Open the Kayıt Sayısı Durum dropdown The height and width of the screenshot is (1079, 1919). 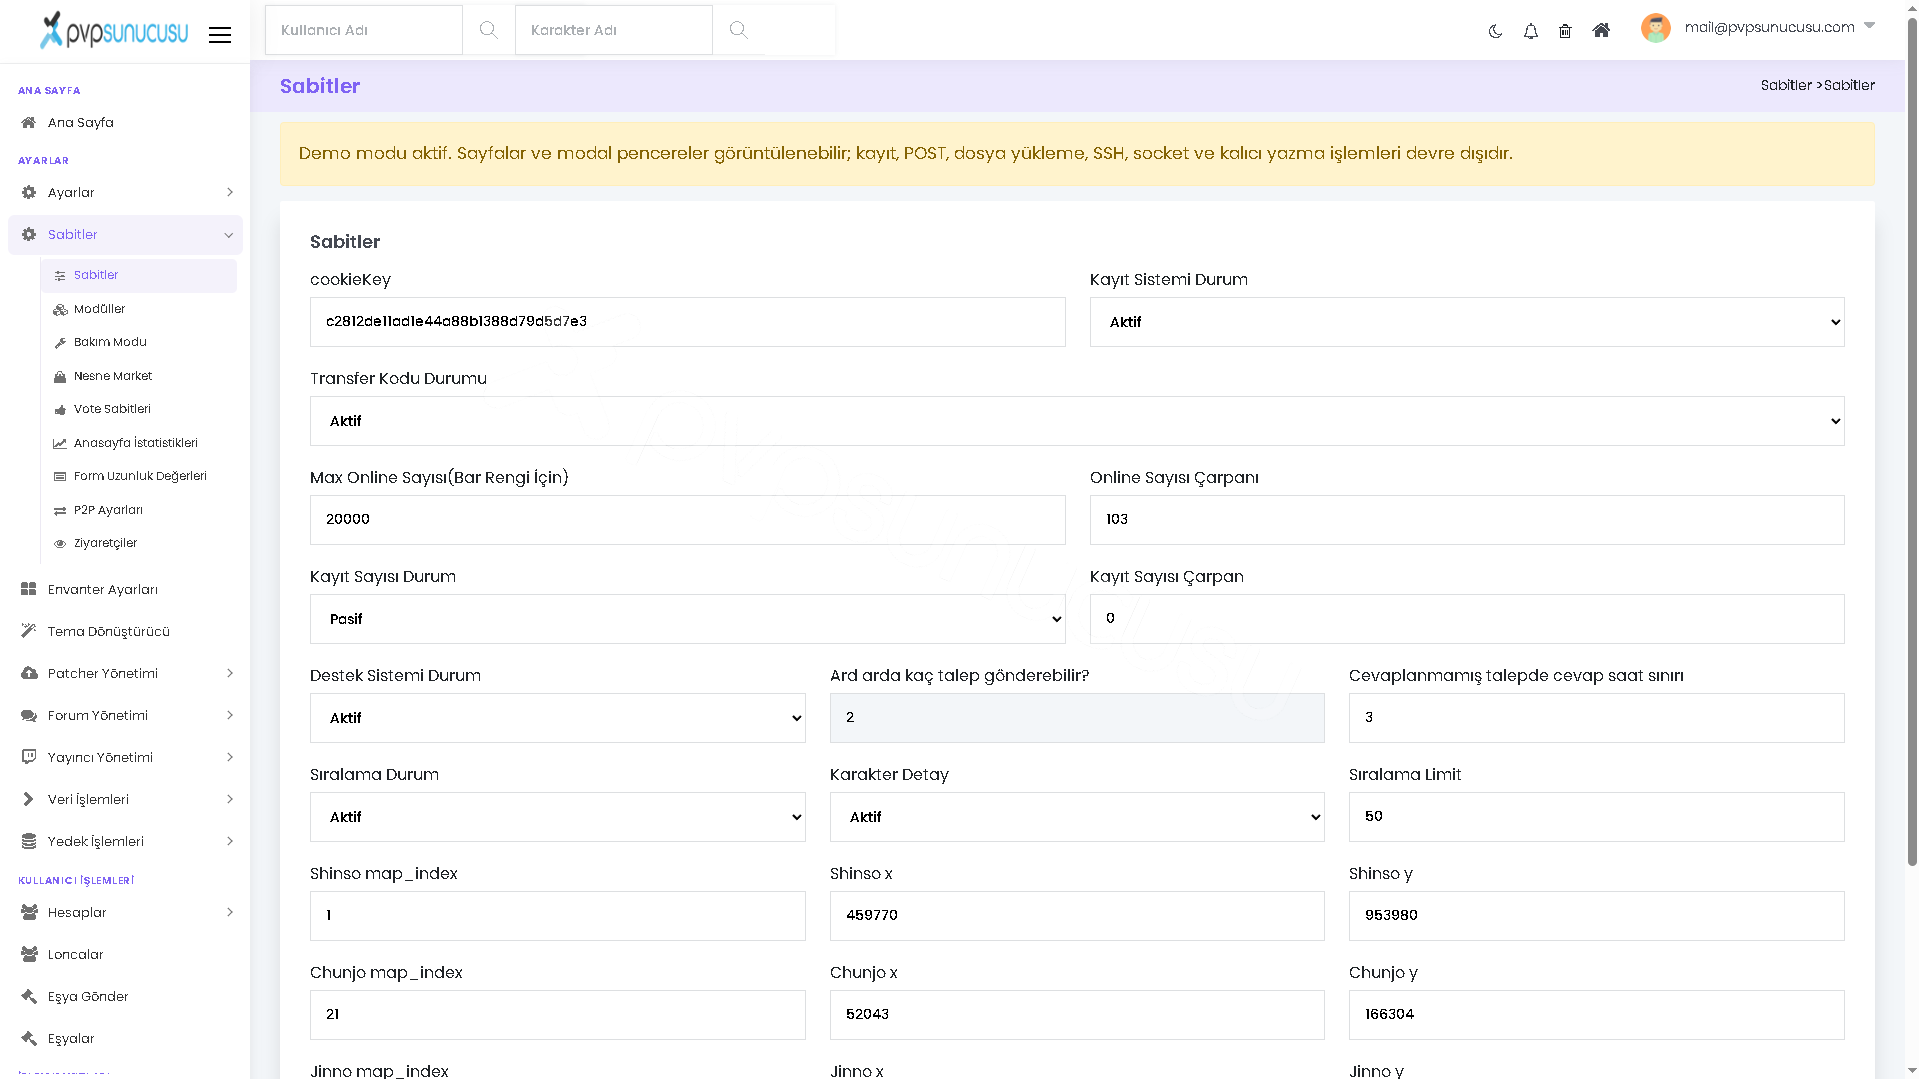pos(687,619)
